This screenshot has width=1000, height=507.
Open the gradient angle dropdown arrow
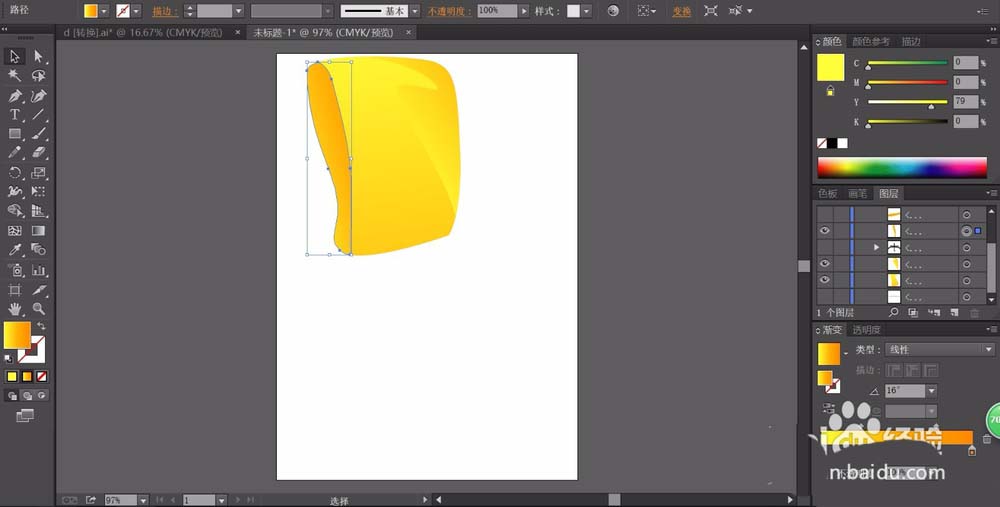pos(932,390)
